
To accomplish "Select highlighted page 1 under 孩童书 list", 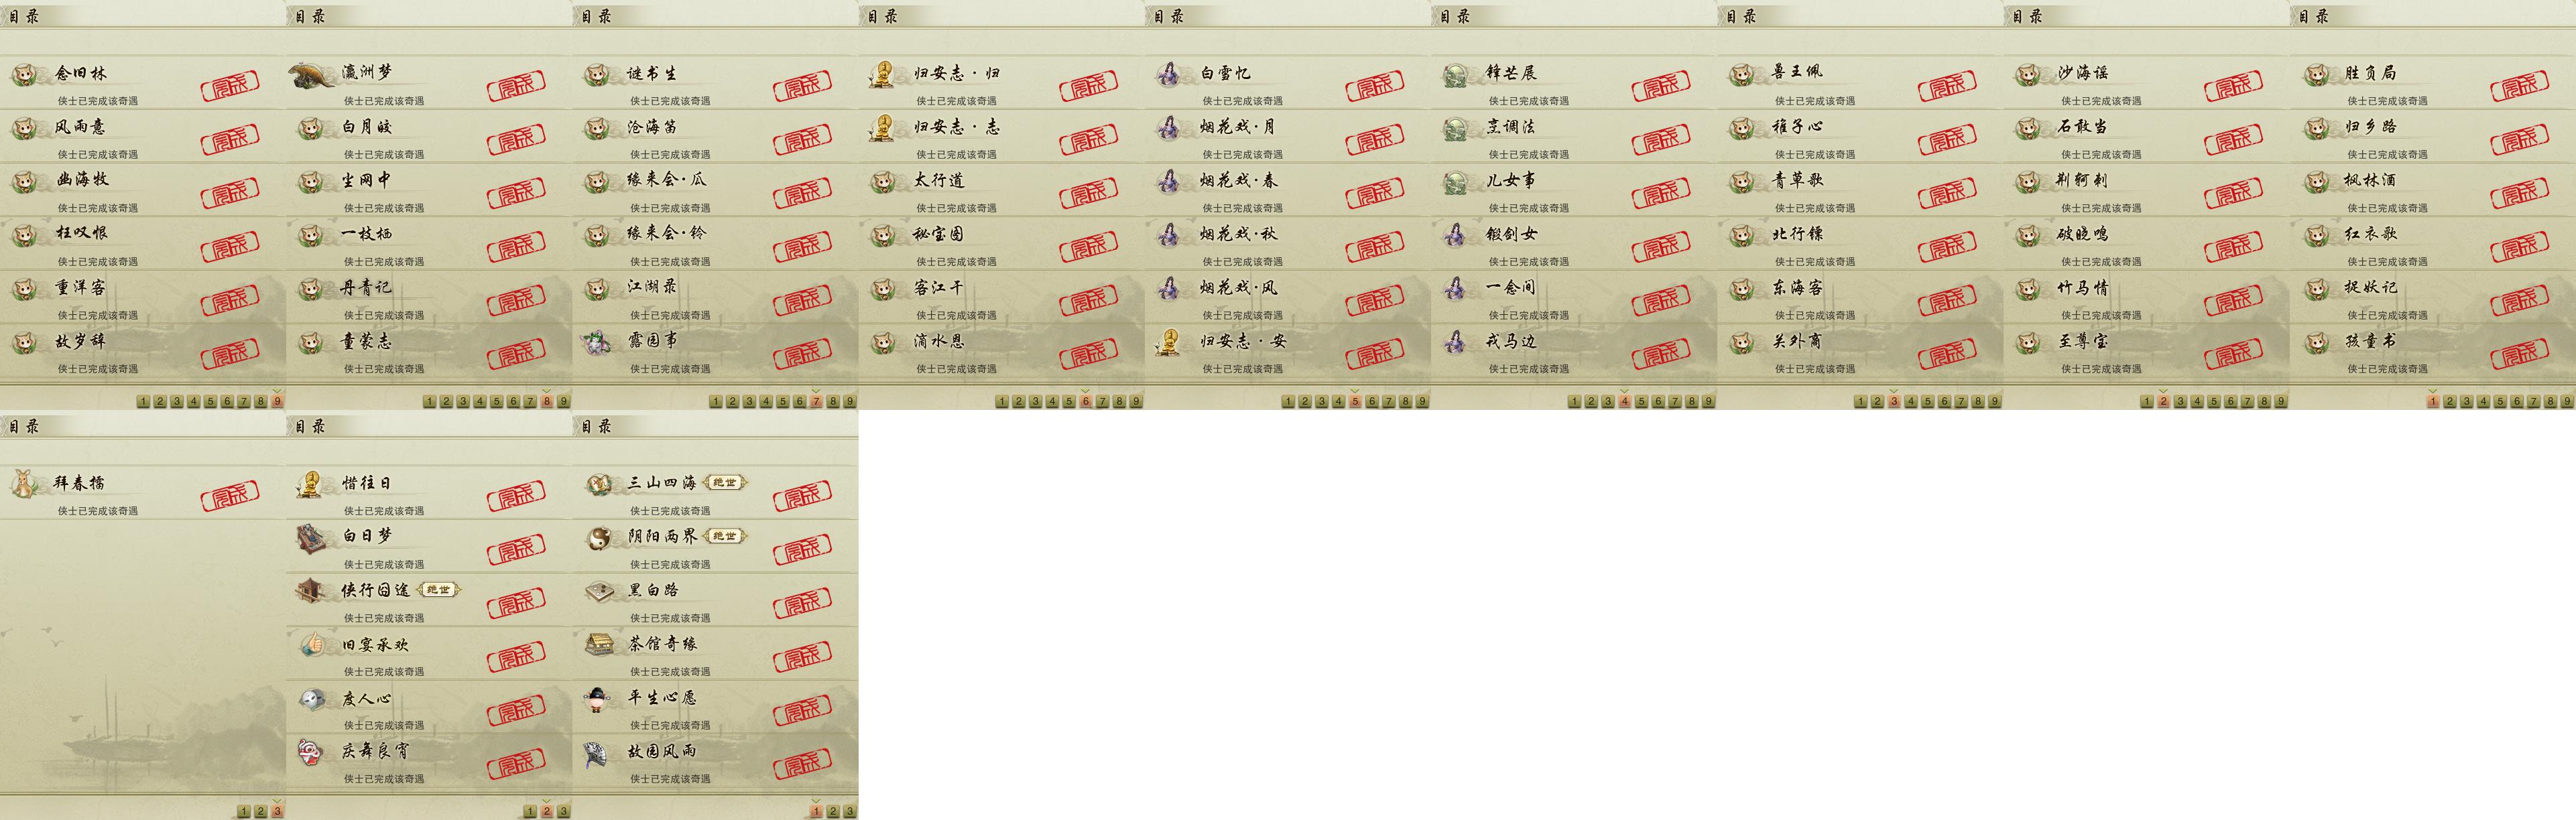I will point(2432,402).
